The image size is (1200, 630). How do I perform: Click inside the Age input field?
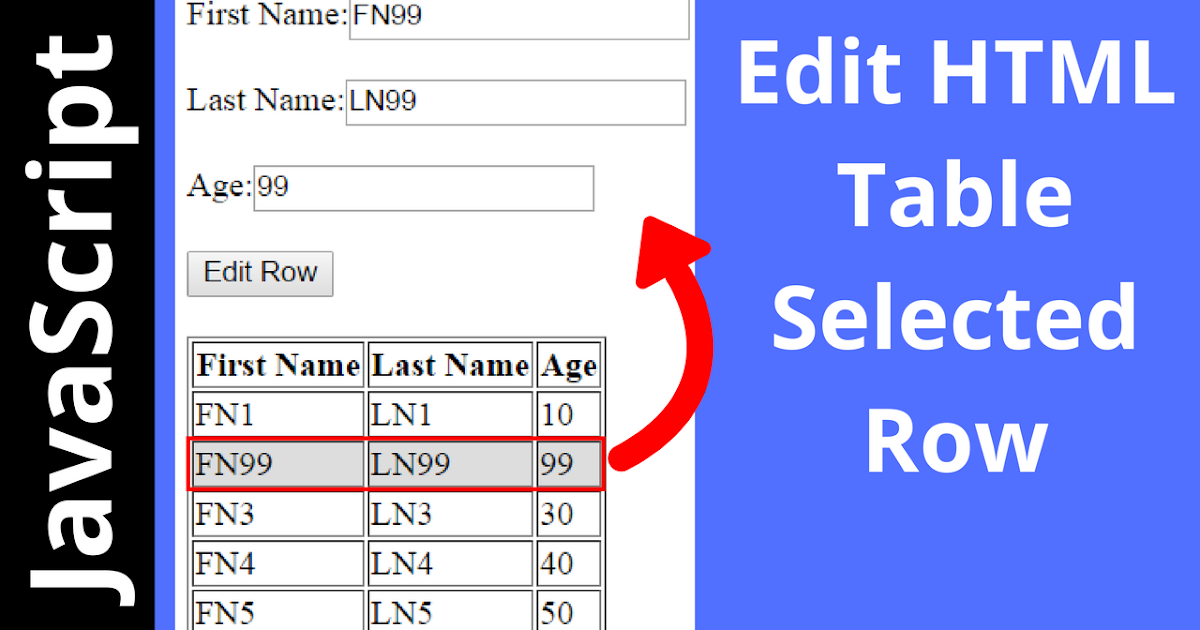pyautogui.click(x=423, y=187)
